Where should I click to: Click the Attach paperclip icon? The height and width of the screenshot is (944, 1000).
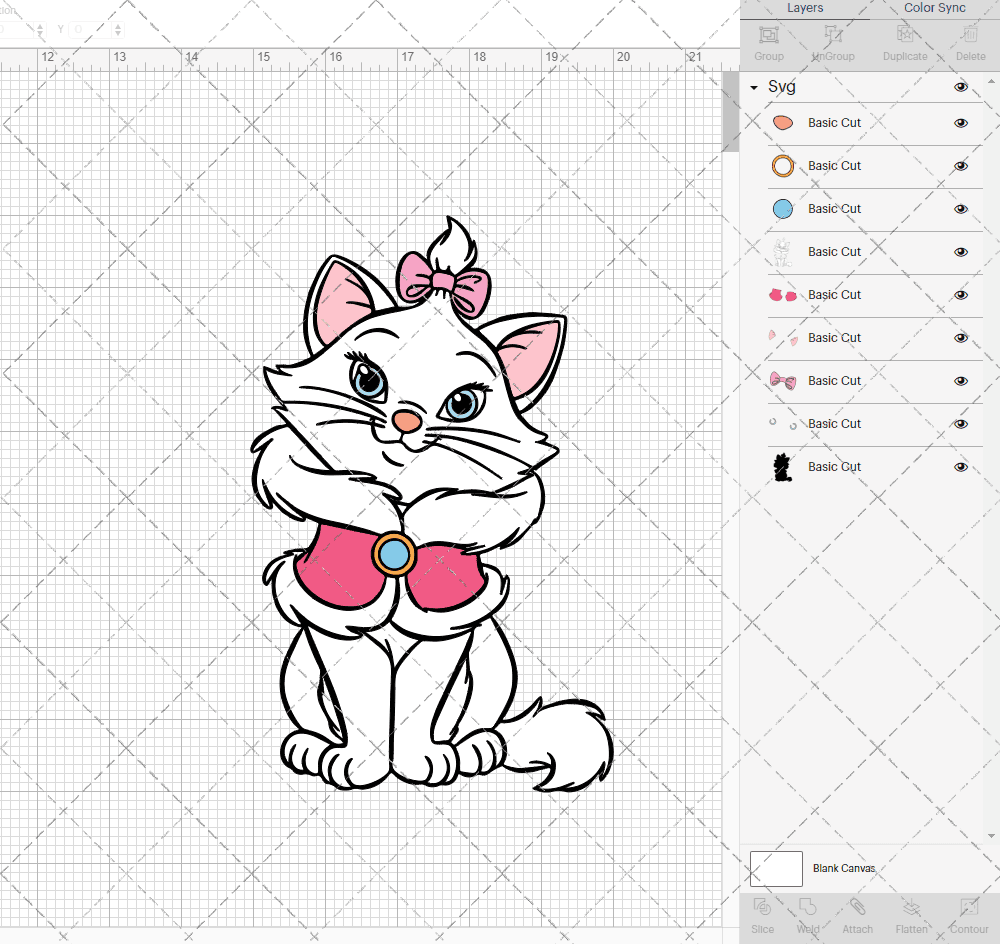(857, 907)
